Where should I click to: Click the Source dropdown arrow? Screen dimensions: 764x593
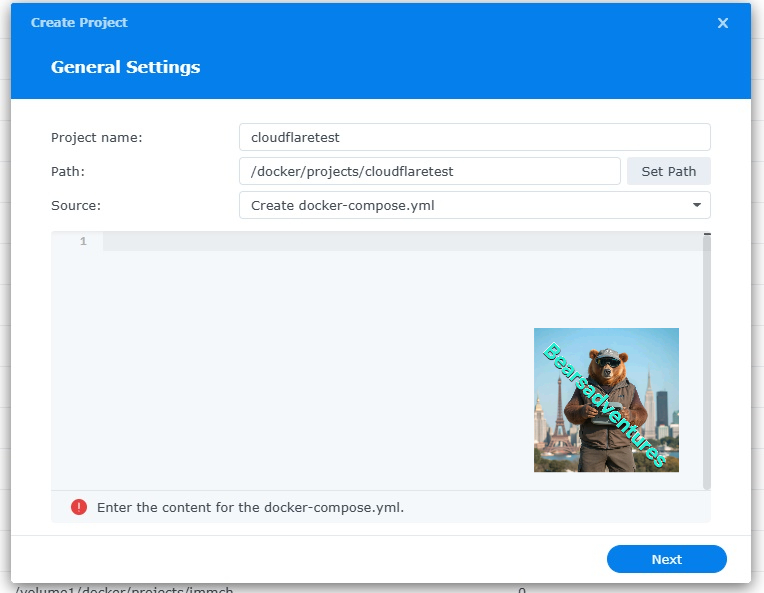point(696,206)
